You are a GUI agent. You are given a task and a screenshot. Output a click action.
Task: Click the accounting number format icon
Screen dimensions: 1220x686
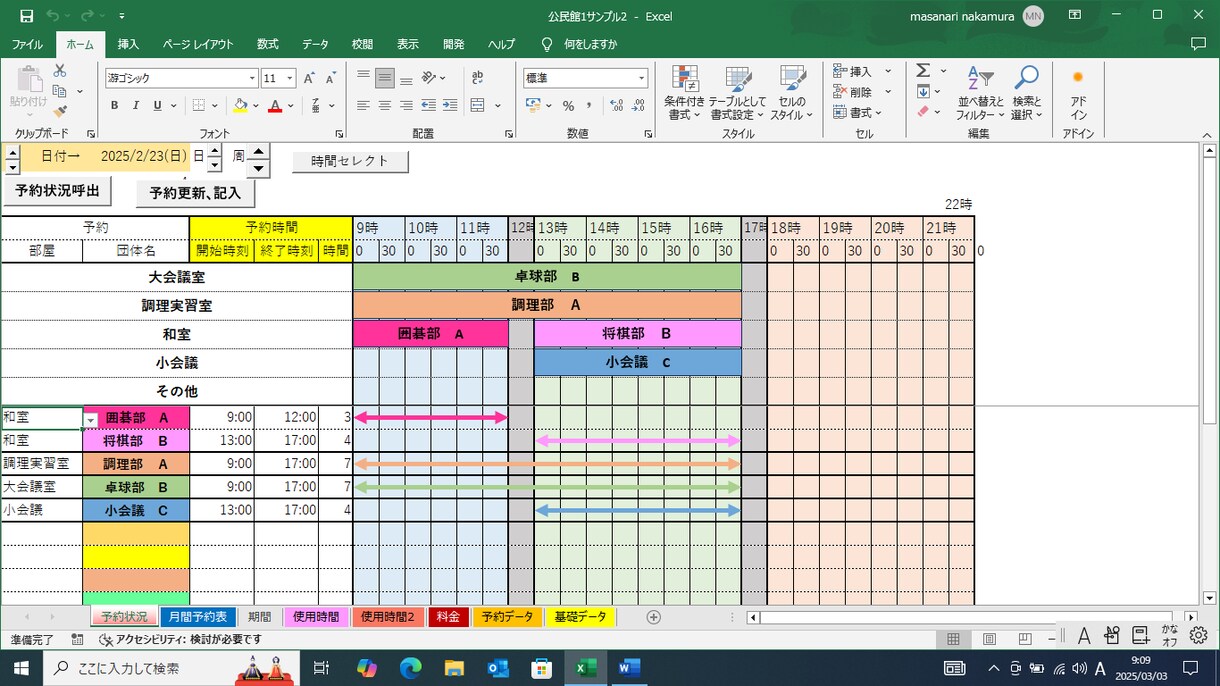(534, 105)
